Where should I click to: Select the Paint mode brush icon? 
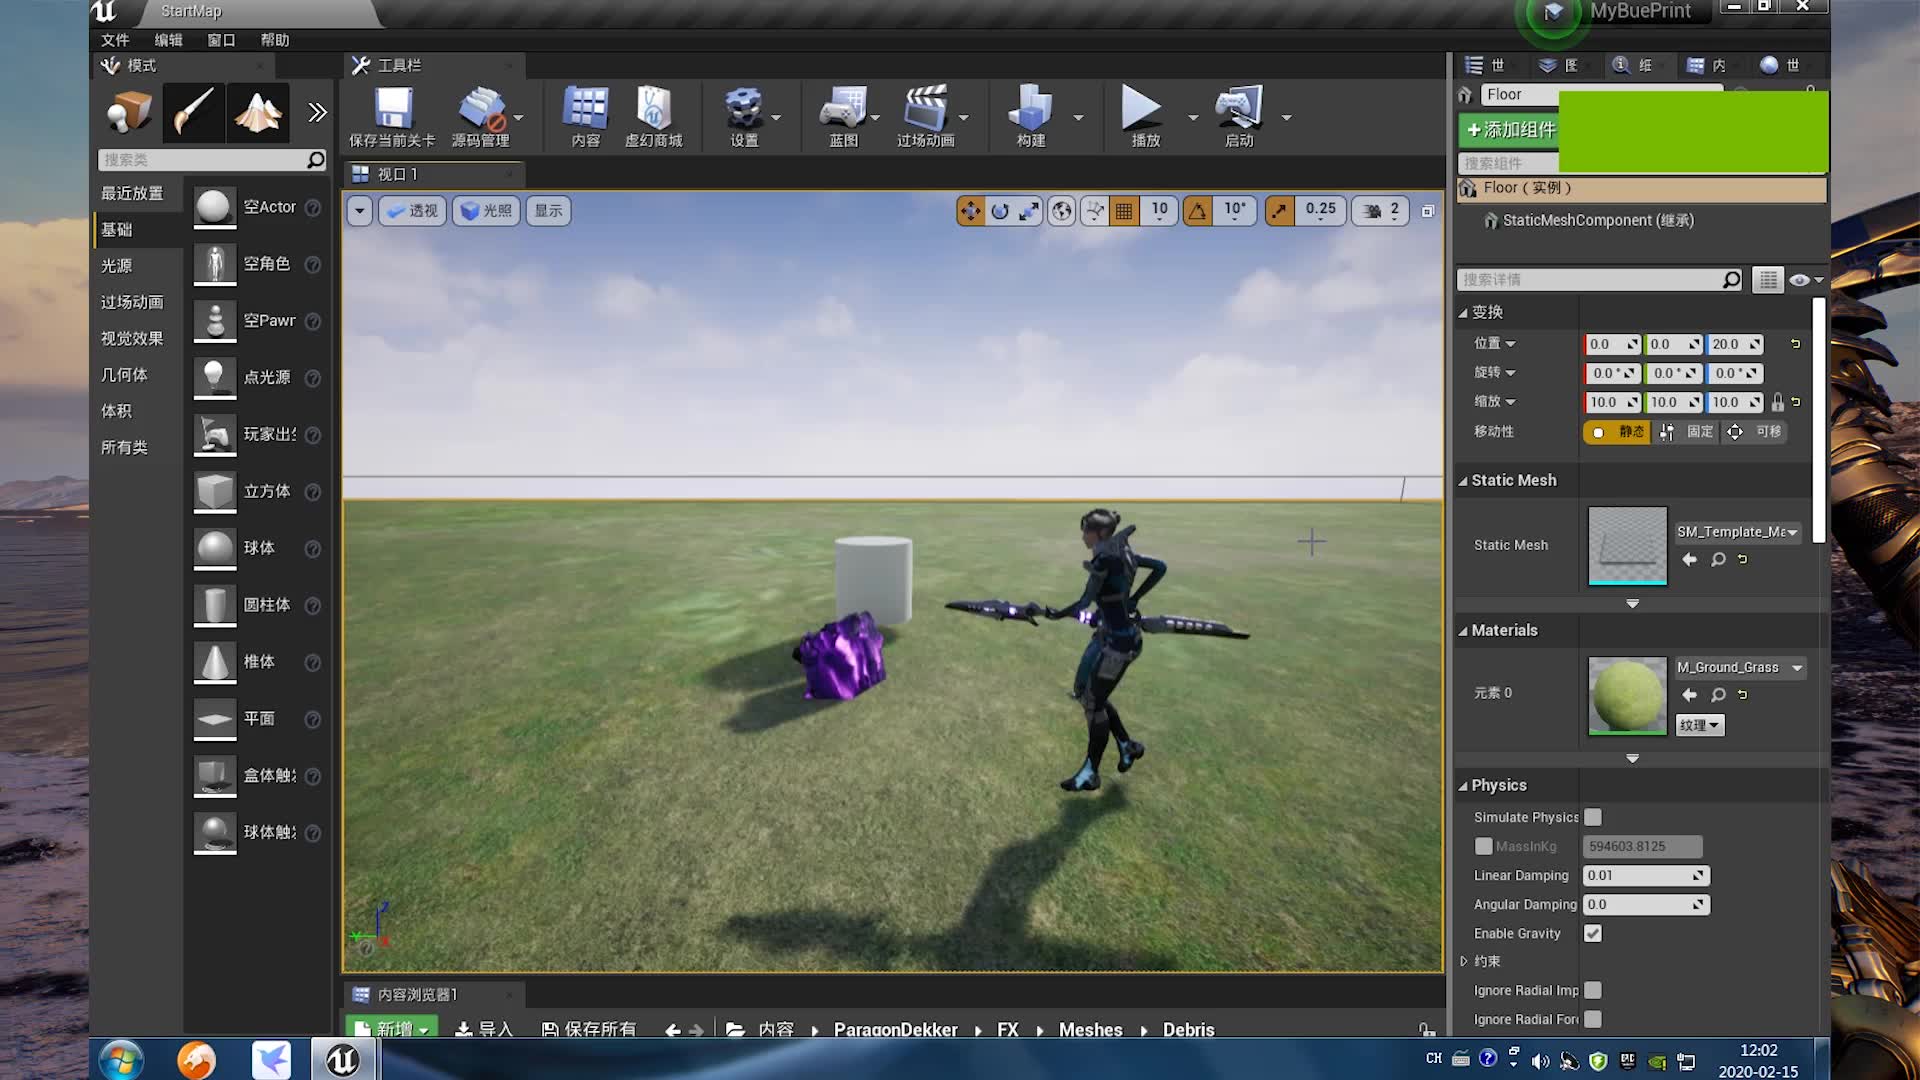pos(193,112)
